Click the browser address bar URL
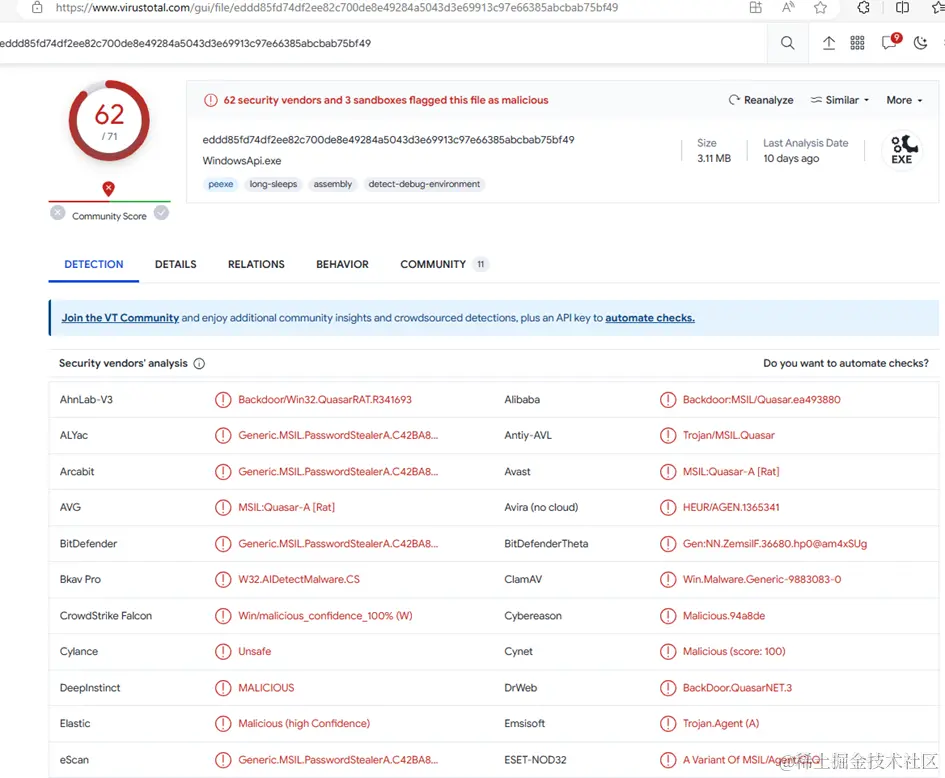 coord(336,8)
